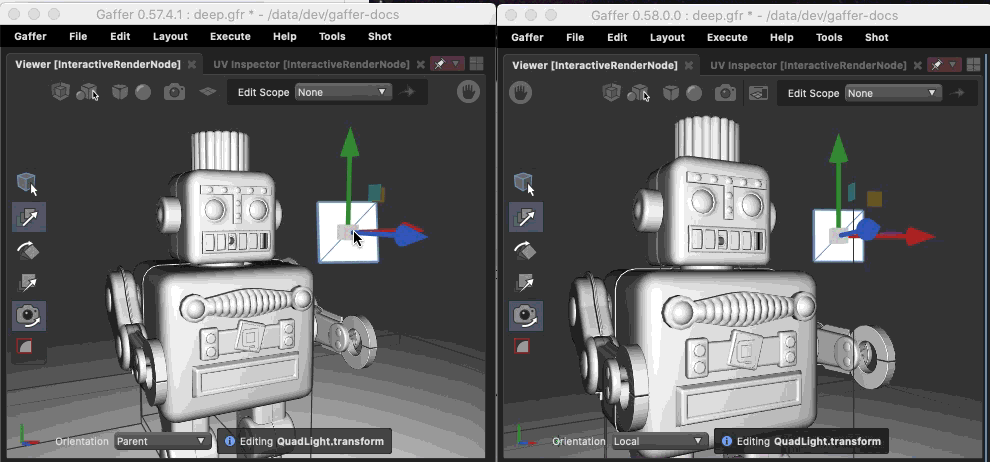Screen dimensions: 990x462
Task: Close UV Inspector tab in 0.57.4.1 window
Action: [x=420, y=64]
